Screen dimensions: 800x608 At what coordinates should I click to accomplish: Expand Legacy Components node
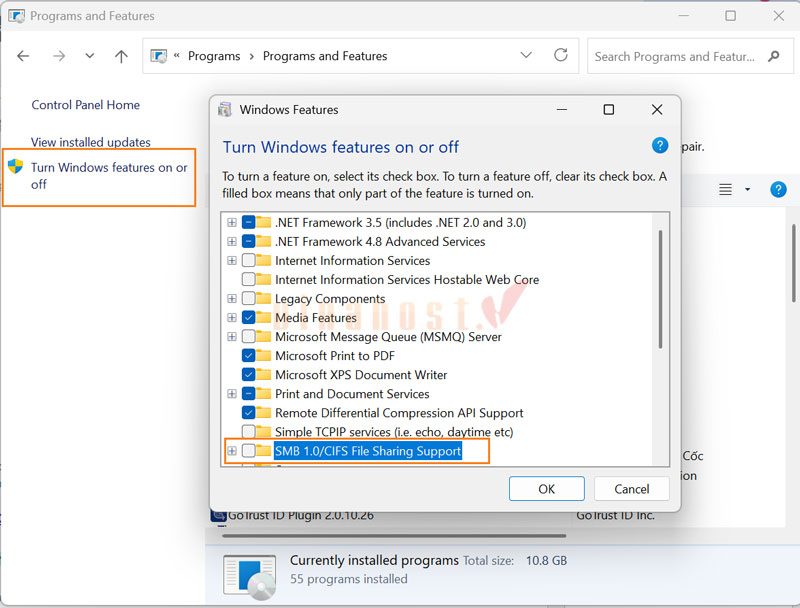pyautogui.click(x=232, y=298)
